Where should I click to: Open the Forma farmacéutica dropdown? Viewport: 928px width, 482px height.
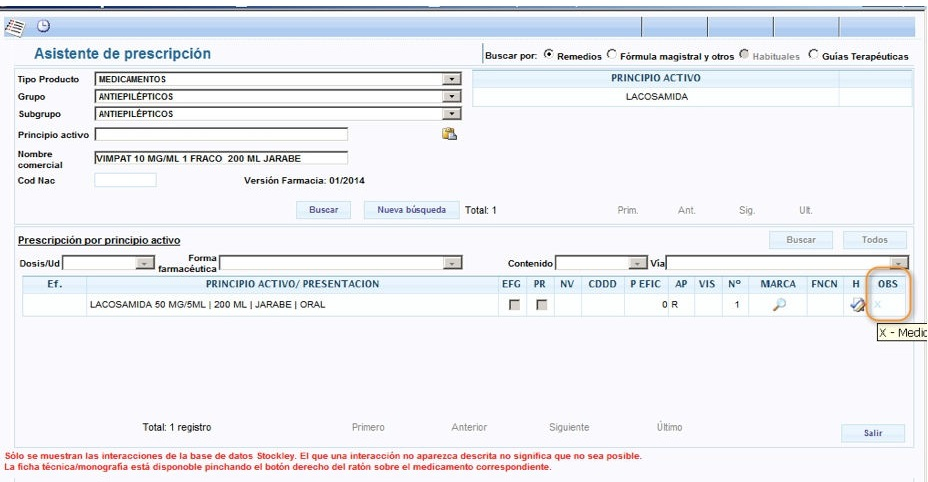(453, 263)
